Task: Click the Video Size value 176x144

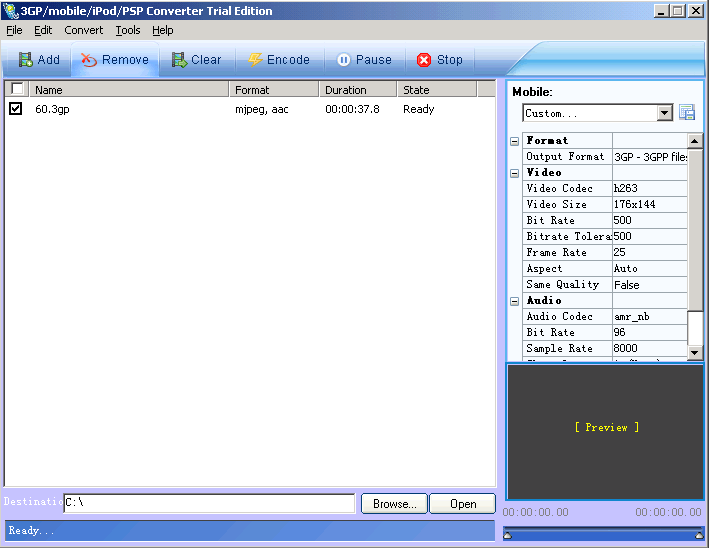Action: pyautogui.click(x=650, y=204)
